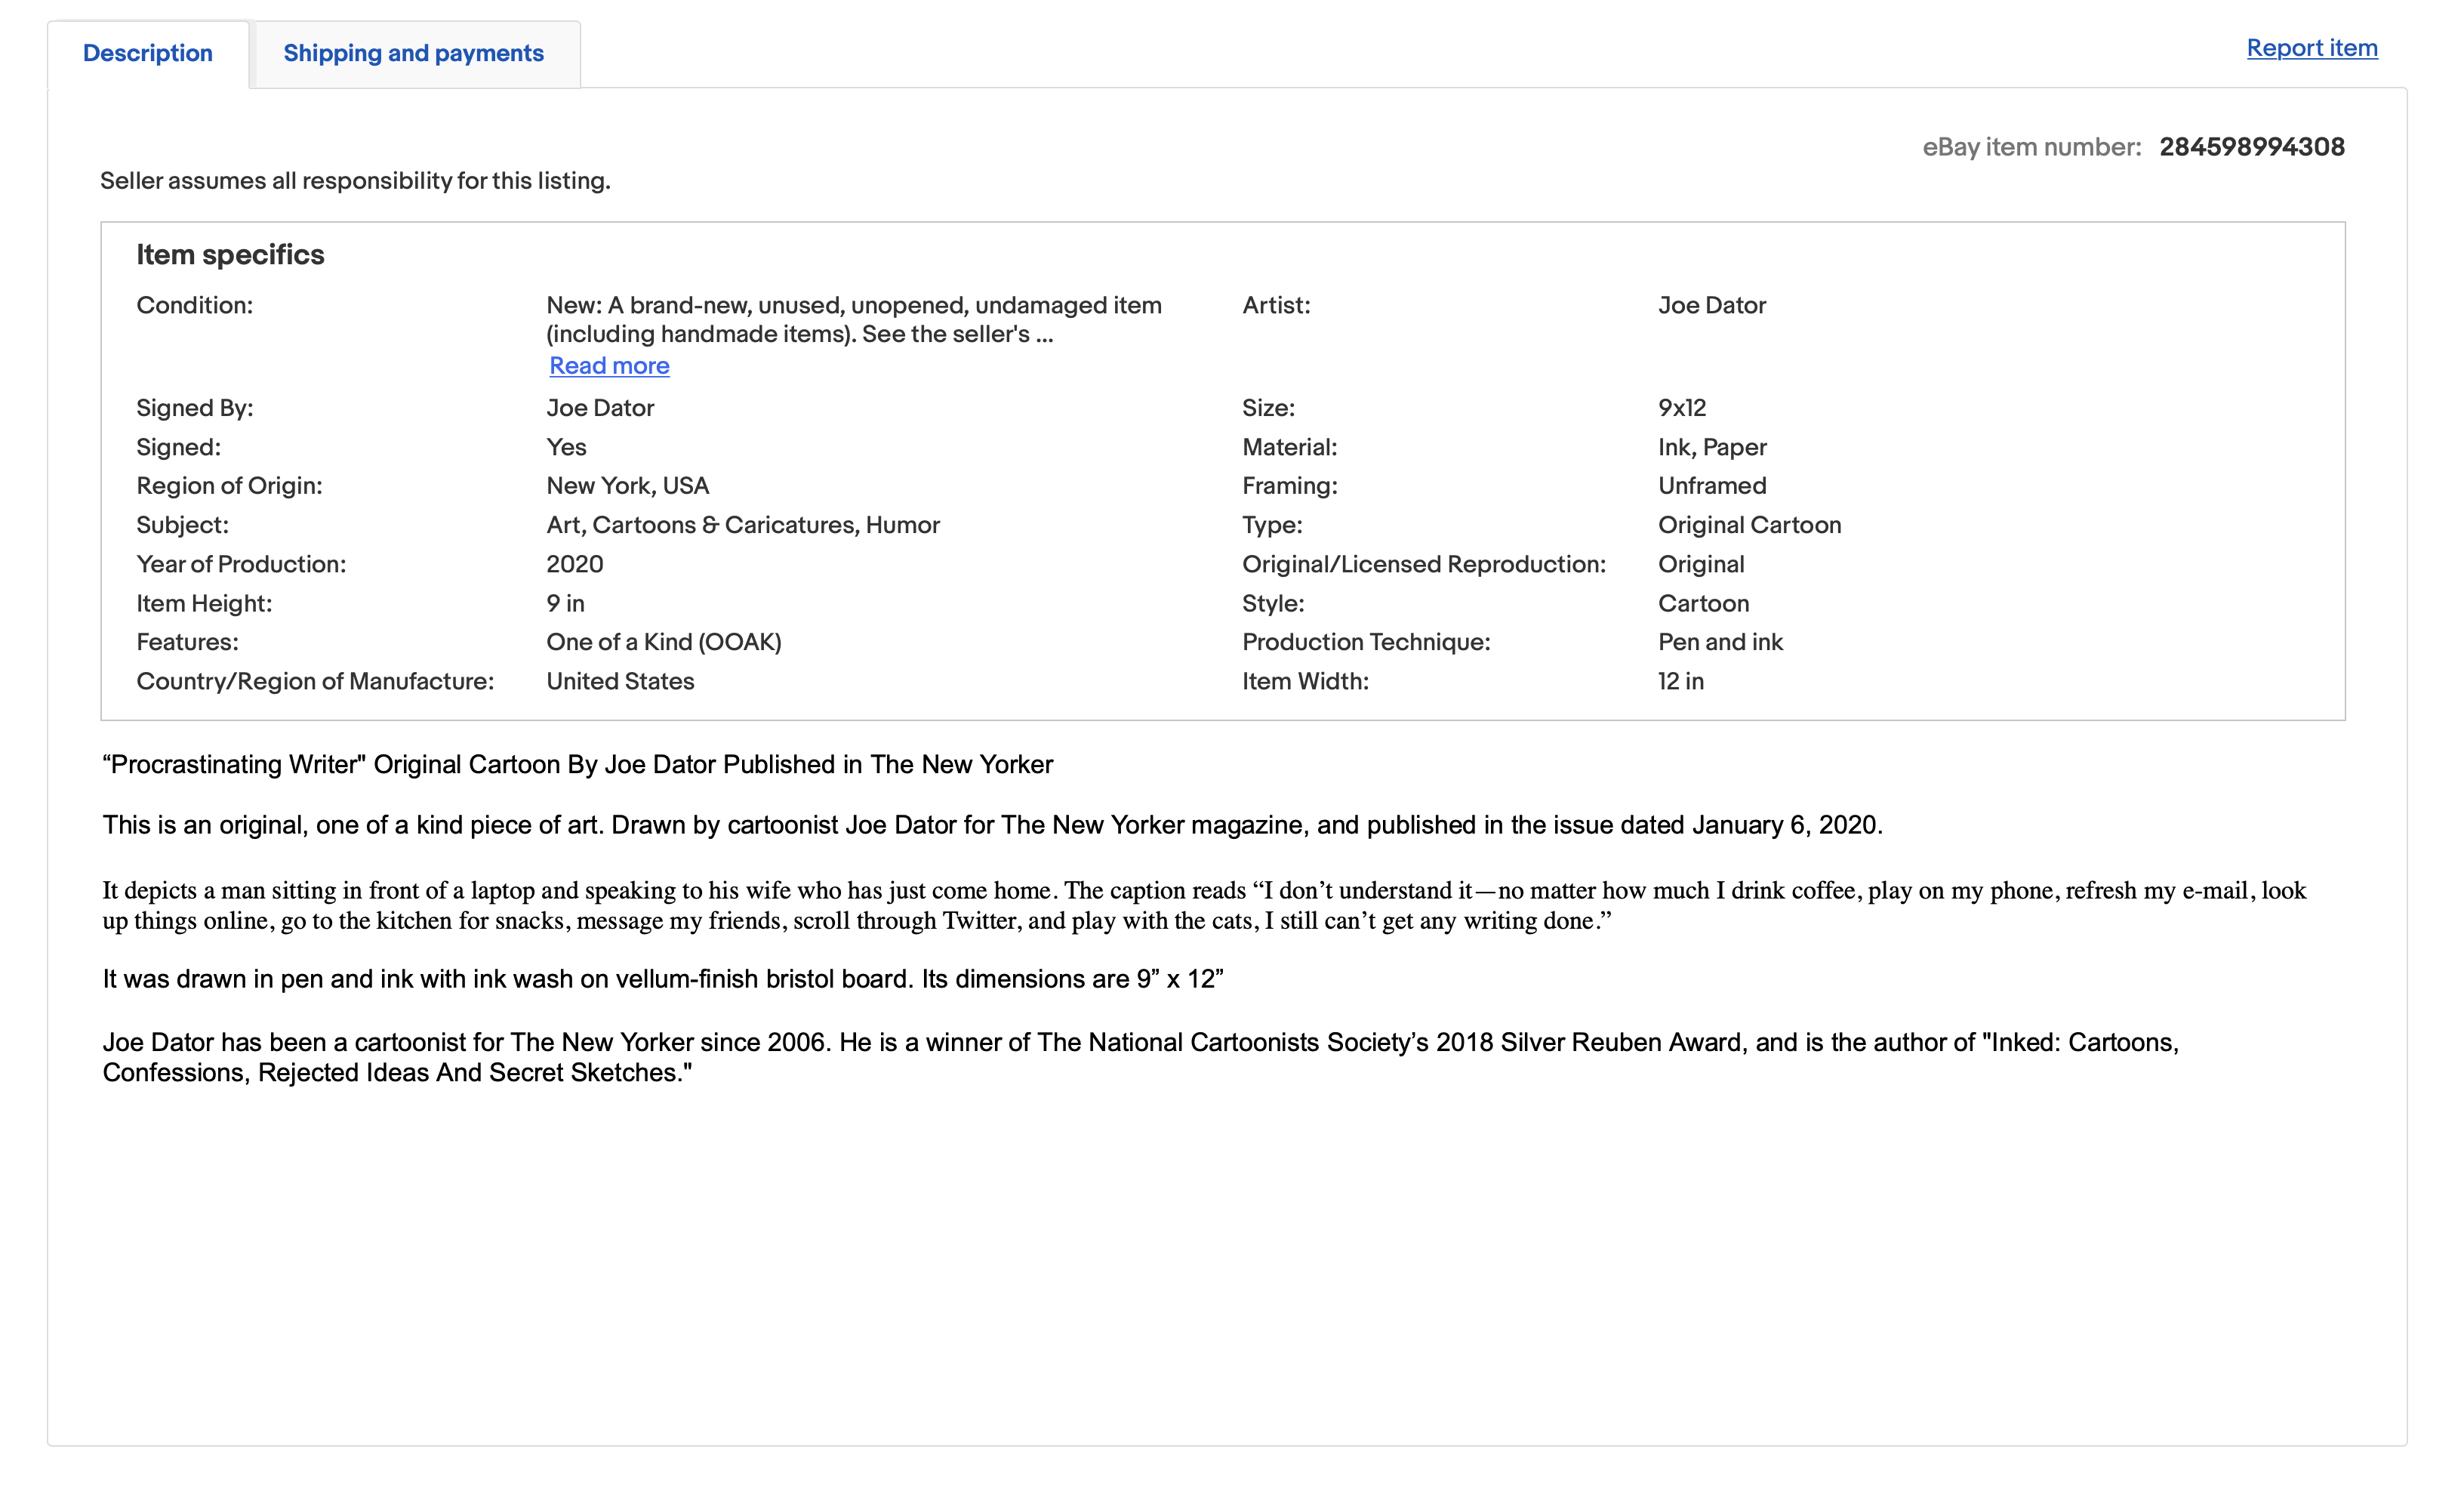This screenshot has height=1489, width=2464.
Task: Click the Seller assumes all responsibility text
Action: tap(355, 181)
